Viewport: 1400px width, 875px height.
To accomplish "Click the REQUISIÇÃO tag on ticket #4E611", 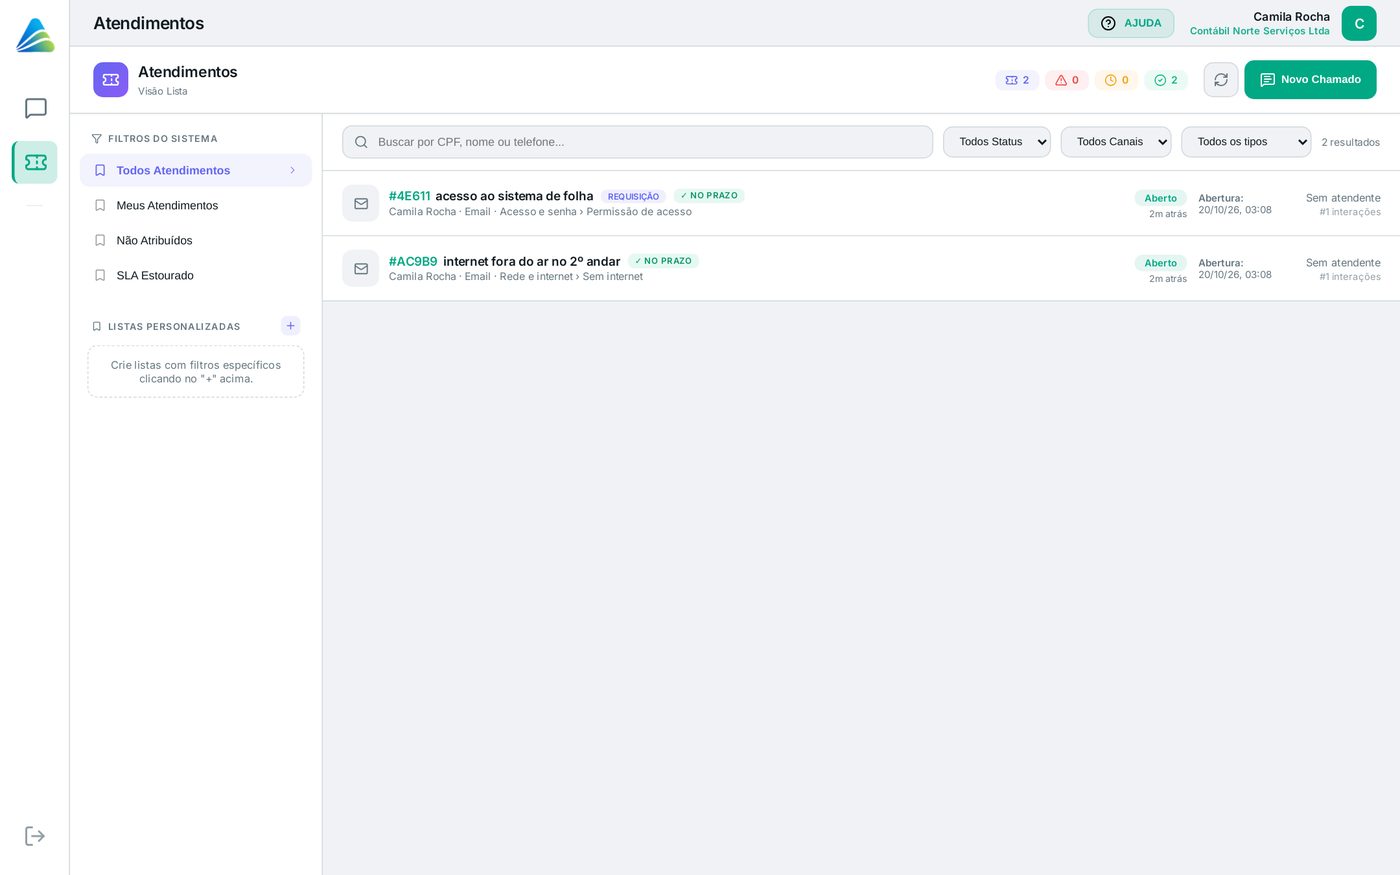I will tap(633, 197).
